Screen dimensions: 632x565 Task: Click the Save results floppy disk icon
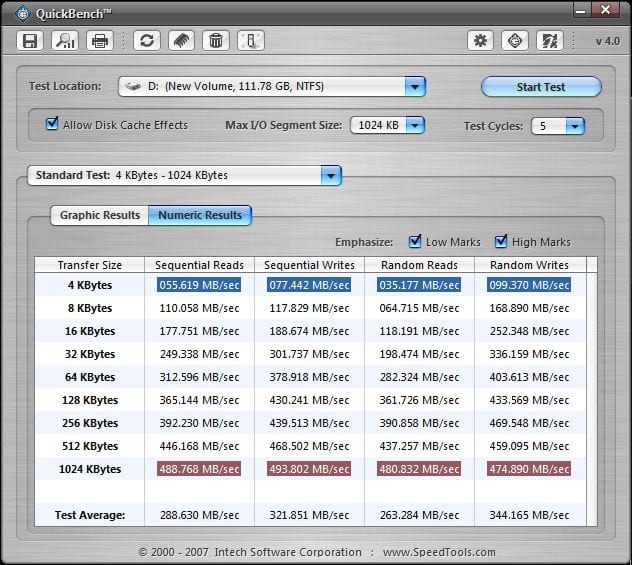click(x=30, y=41)
